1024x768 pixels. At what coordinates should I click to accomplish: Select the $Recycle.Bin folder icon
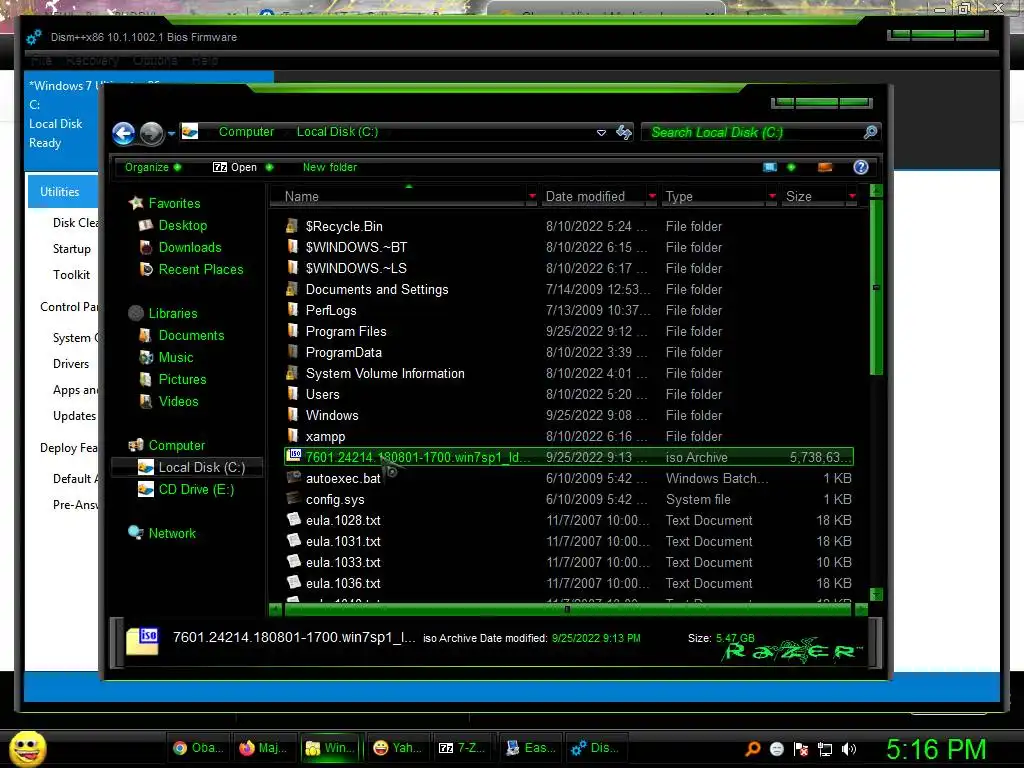293,227
